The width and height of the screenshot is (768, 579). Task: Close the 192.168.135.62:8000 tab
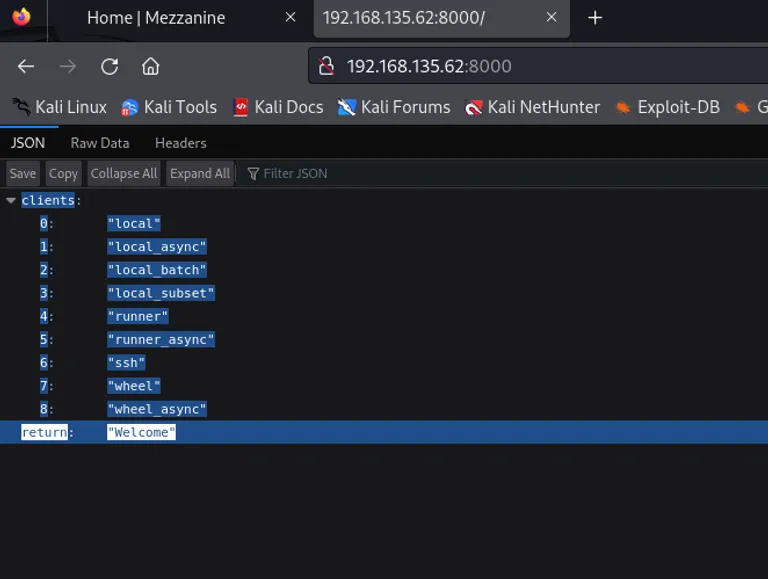click(x=551, y=18)
